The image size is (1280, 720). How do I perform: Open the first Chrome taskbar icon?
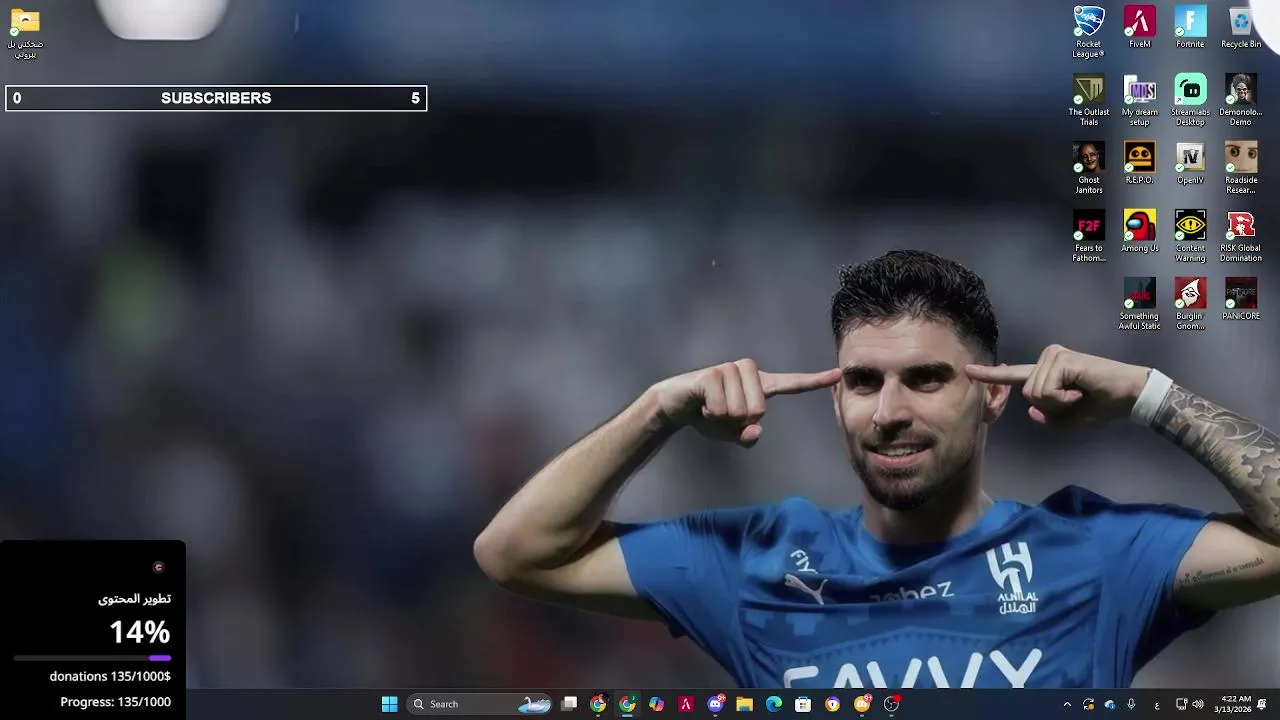(598, 704)
